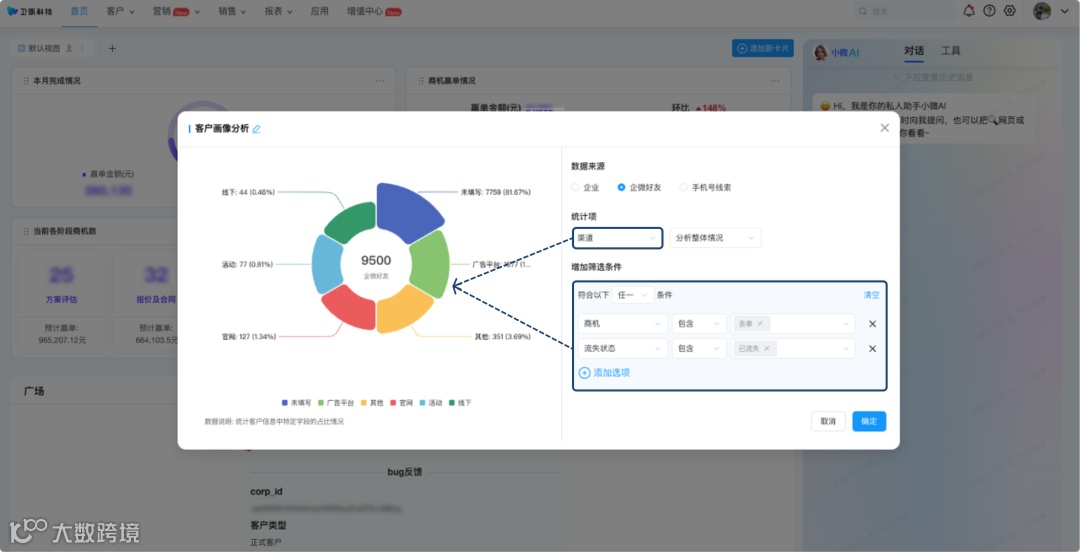The height and width of the screenshot is (552, 1080).
Task: Open the 报表 menu
Action: click(278, 12)
